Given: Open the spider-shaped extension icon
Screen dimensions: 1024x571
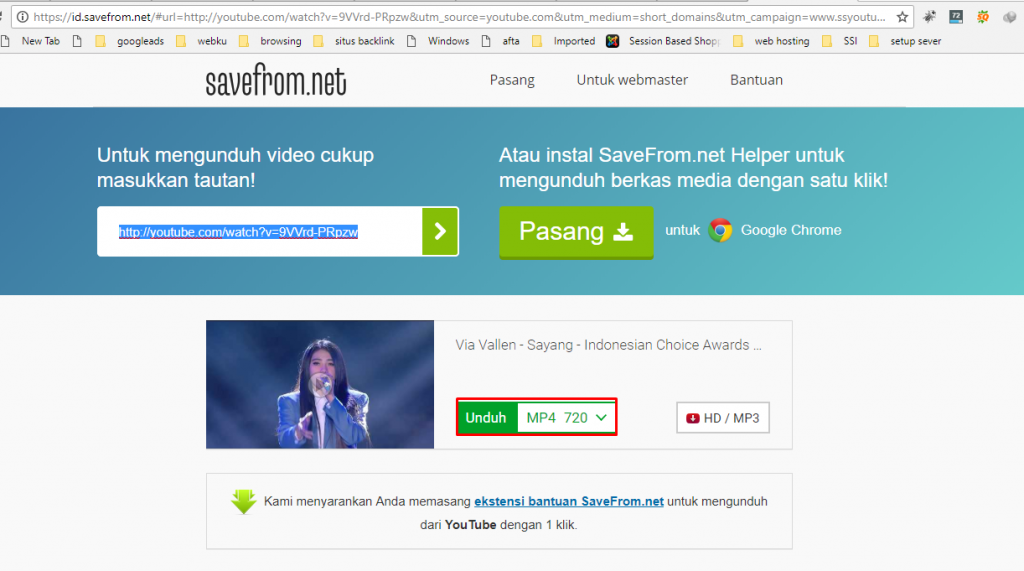Looking at the screenshot, I should tap(929, 17).
